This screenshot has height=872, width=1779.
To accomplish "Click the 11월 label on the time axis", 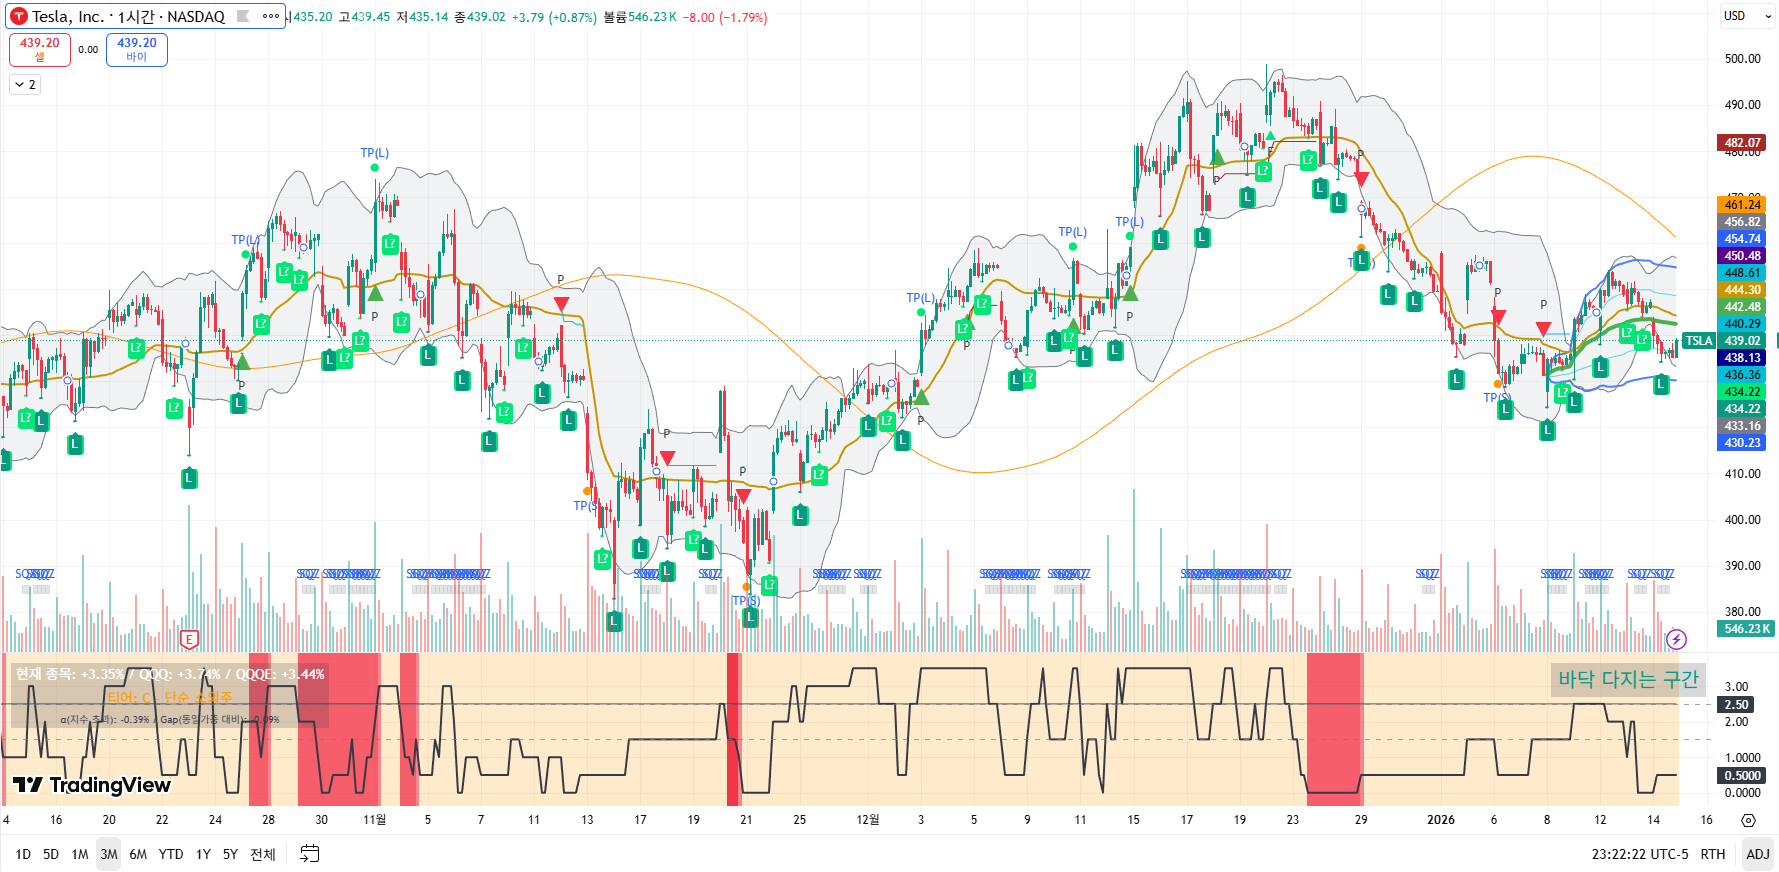I will [x=374, y=820].
